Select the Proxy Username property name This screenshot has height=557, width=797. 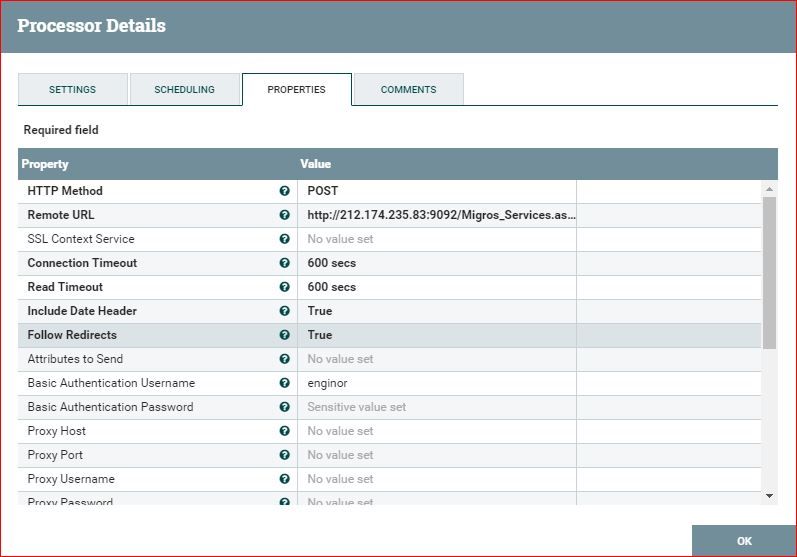(x=71, y=479)
